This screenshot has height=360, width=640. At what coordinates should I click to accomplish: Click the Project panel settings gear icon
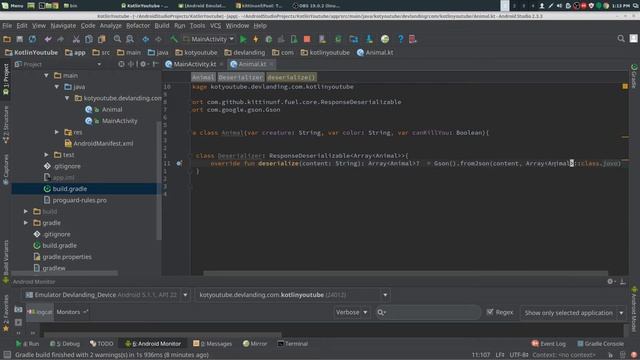coord(143,64)
